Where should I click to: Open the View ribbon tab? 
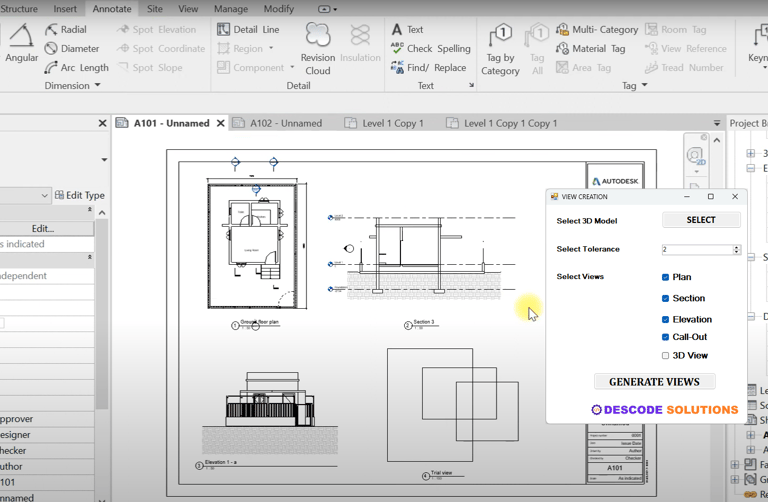coord(188,9)
